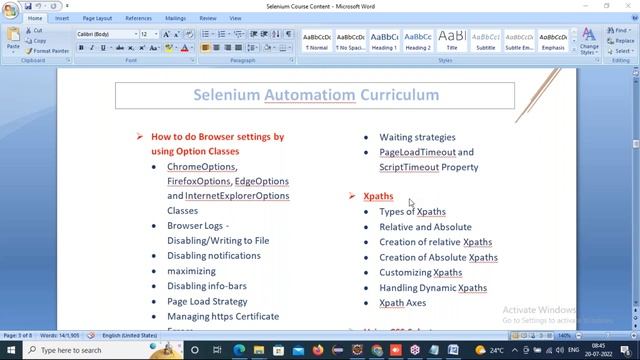The image size is (640, 360).
Task: Toggle Italic formatting
Action: pyautogui.click(x=92, y=48)
